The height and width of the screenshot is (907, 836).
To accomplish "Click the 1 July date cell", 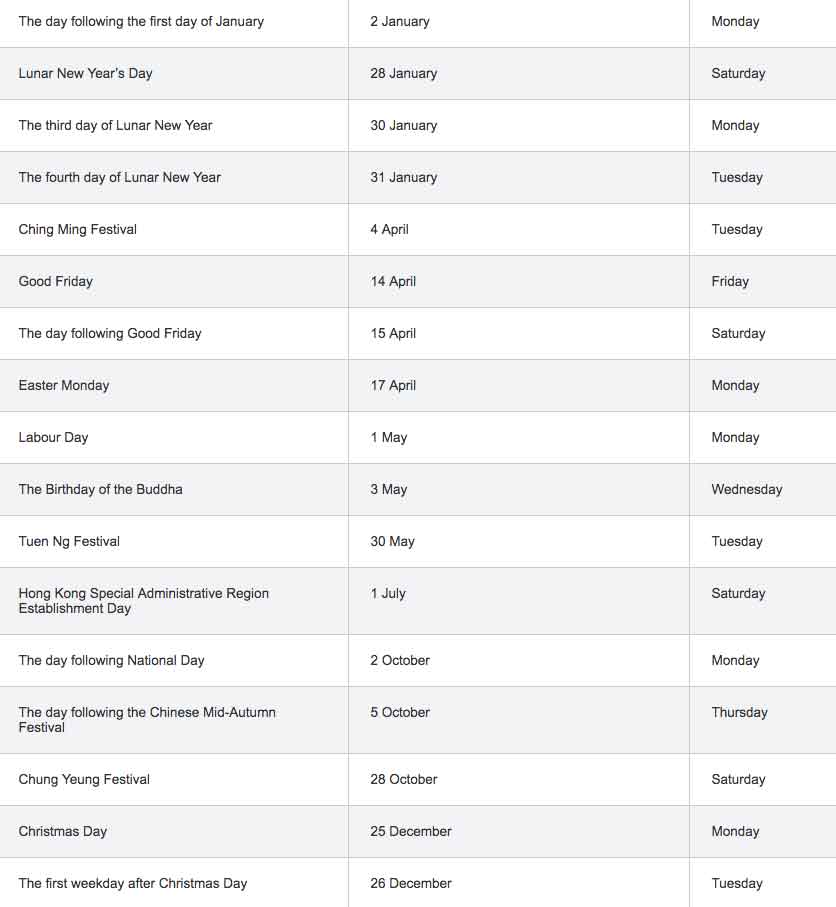I will 388,593.
